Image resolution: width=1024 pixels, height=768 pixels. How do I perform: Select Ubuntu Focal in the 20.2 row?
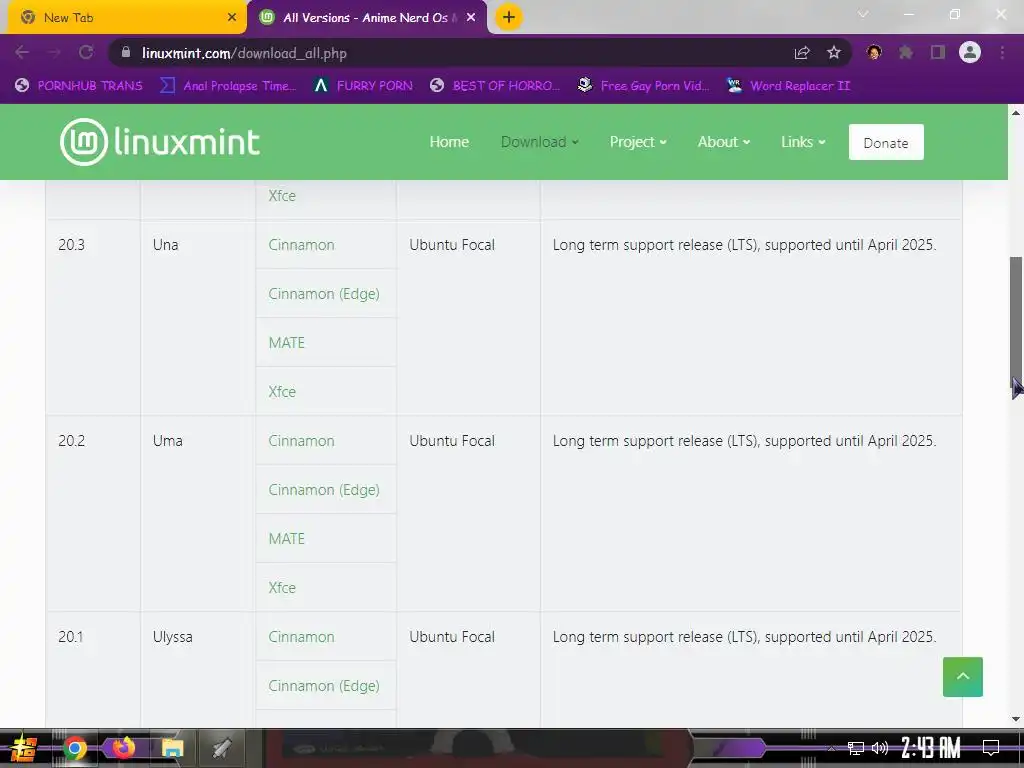(x=452, y=441)
